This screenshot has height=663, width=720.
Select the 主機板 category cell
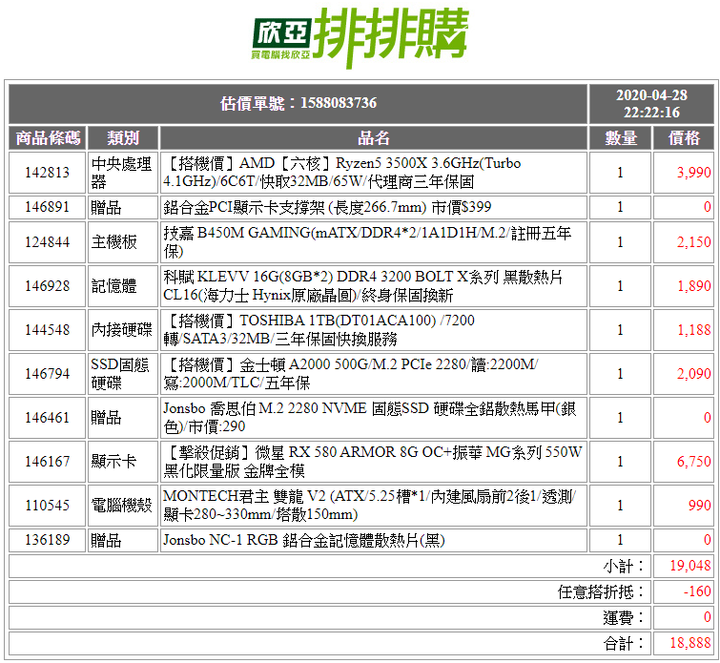123,242
